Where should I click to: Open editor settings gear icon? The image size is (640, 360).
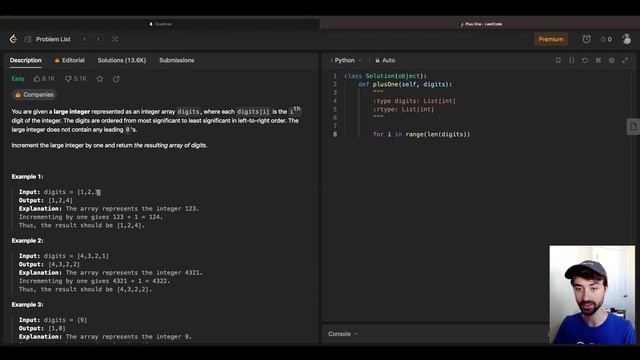611,60
